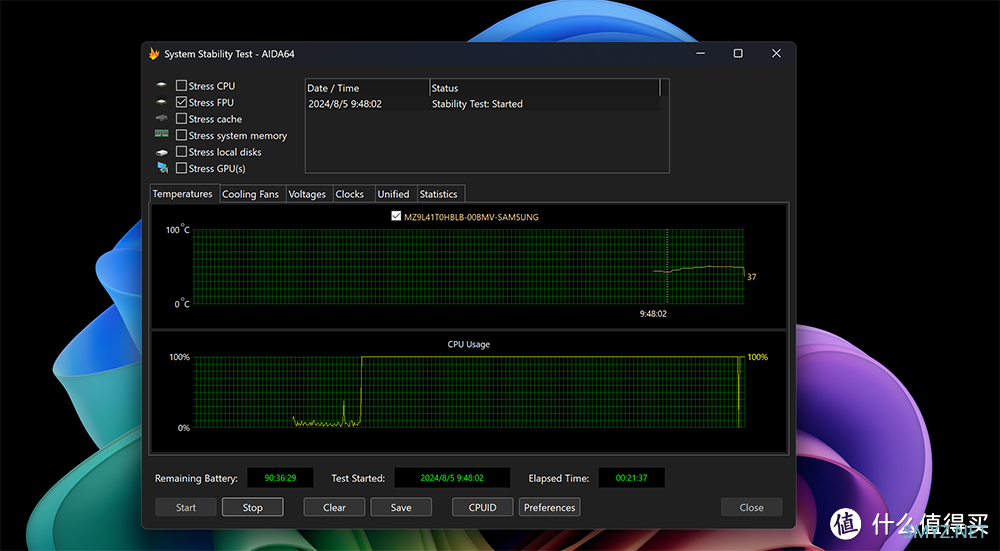The image size is (1000, 551).
Task: Show the Statistics tab
Action: click(439, 194)
